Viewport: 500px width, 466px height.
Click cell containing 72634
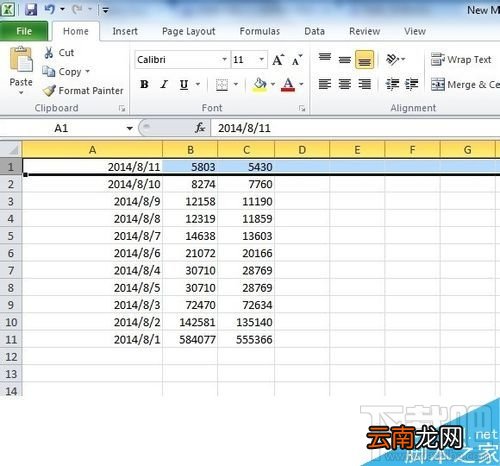[x=246, y=305]
